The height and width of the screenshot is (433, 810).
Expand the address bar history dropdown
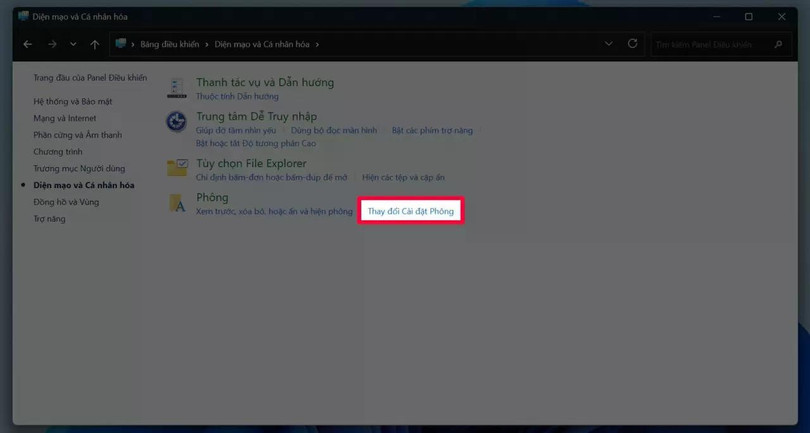[x=608, y=44]
